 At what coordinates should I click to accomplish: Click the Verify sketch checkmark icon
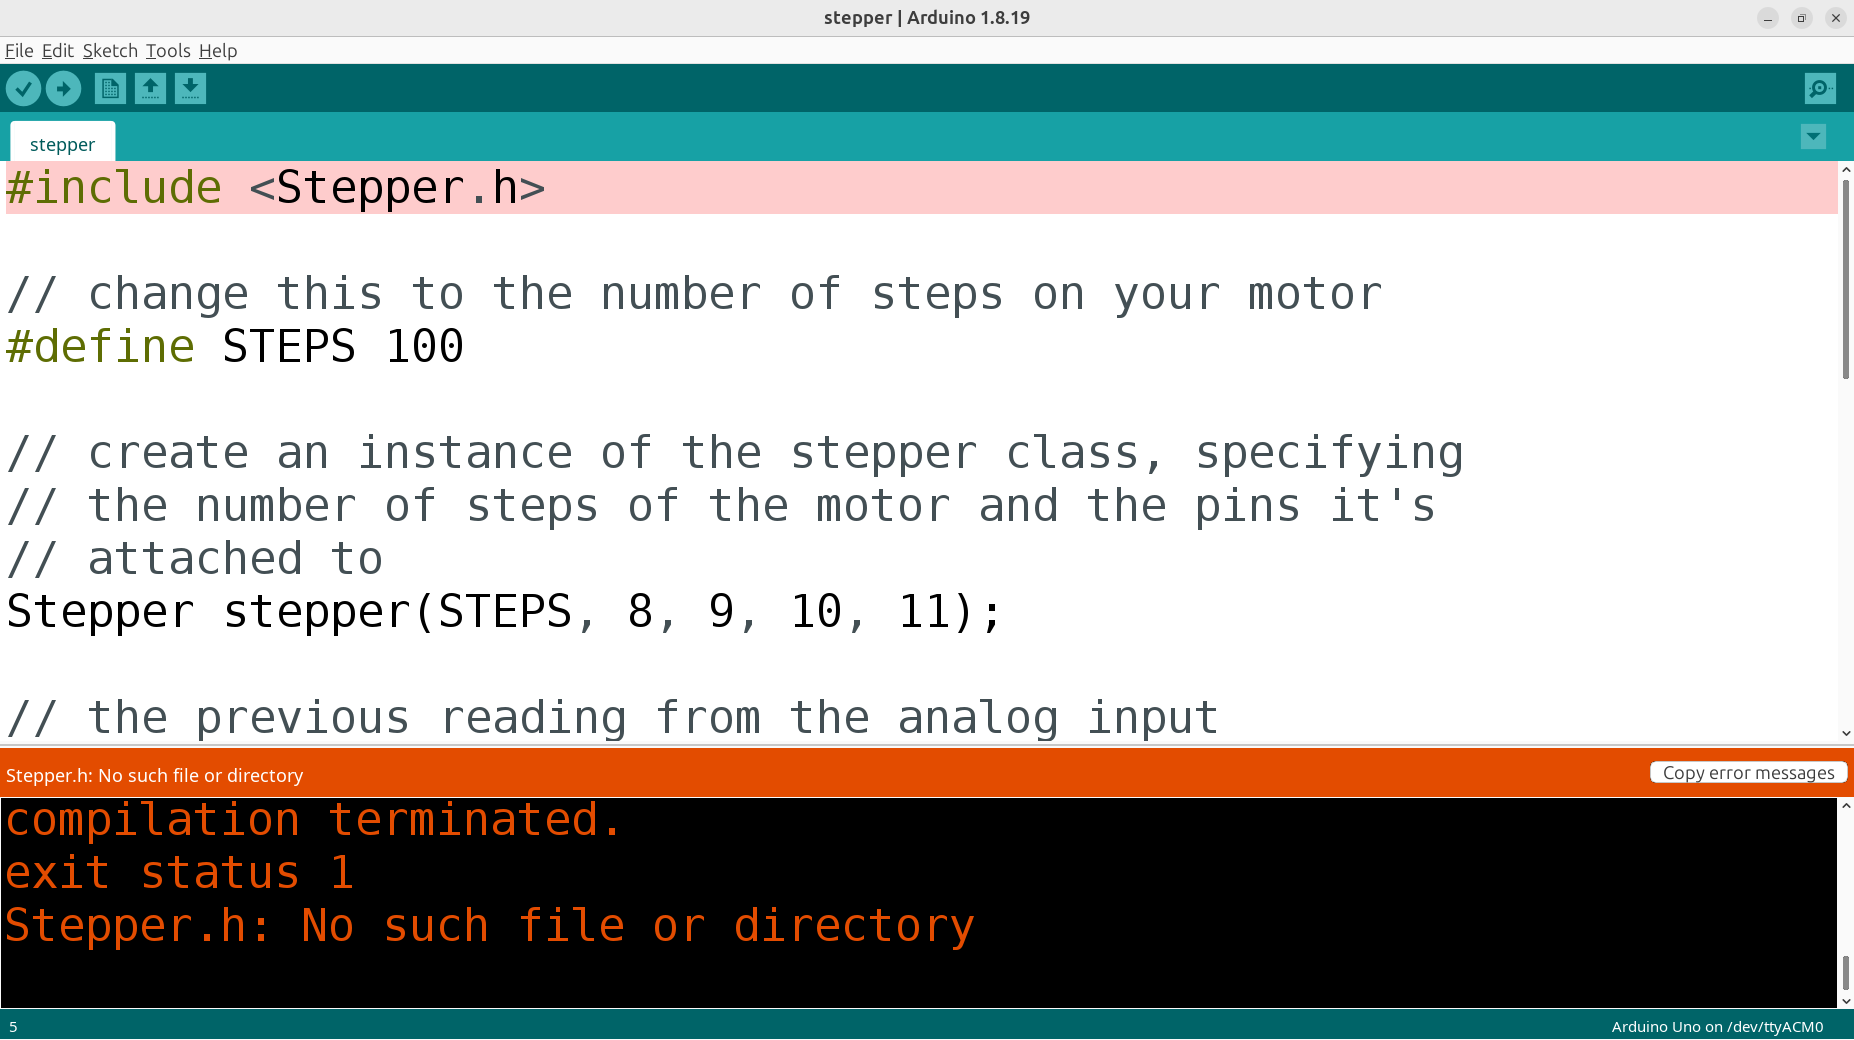click(23, 89)
